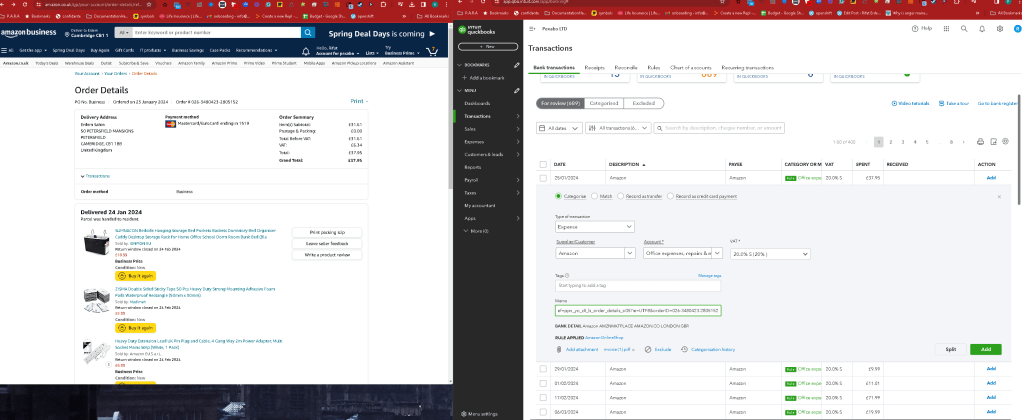Click the double sided tape product thumbnail
The width and height of the screenshot is (1022, 420).
tap(98, 299)
